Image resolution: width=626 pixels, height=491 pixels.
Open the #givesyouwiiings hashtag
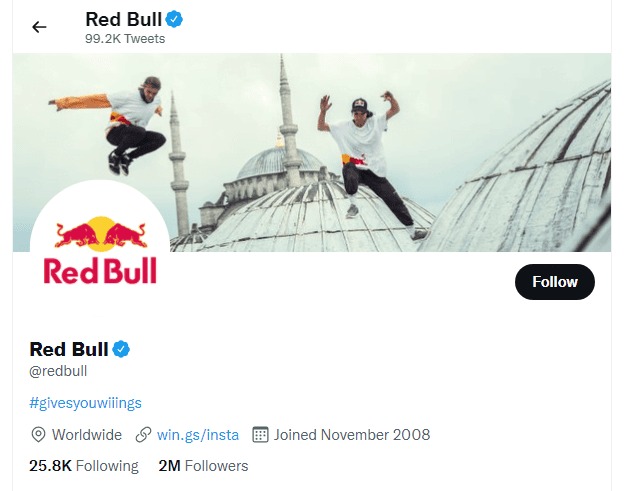pos(86,403)
